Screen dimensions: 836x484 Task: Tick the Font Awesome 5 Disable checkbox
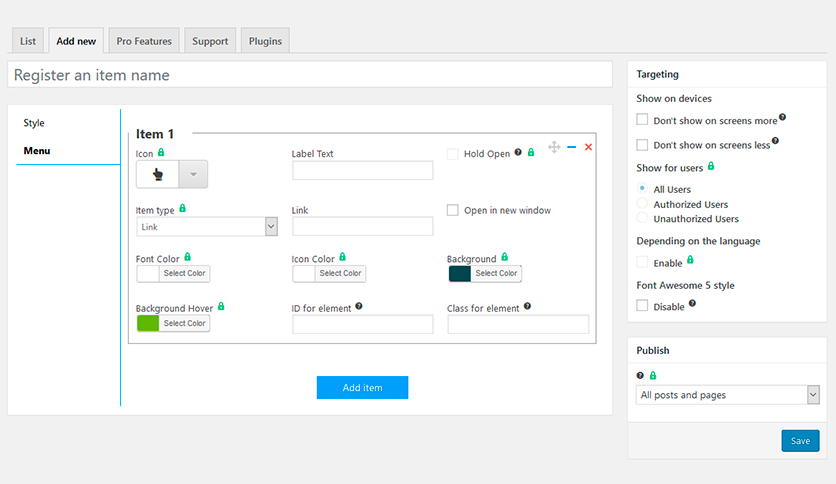(643, 306)
